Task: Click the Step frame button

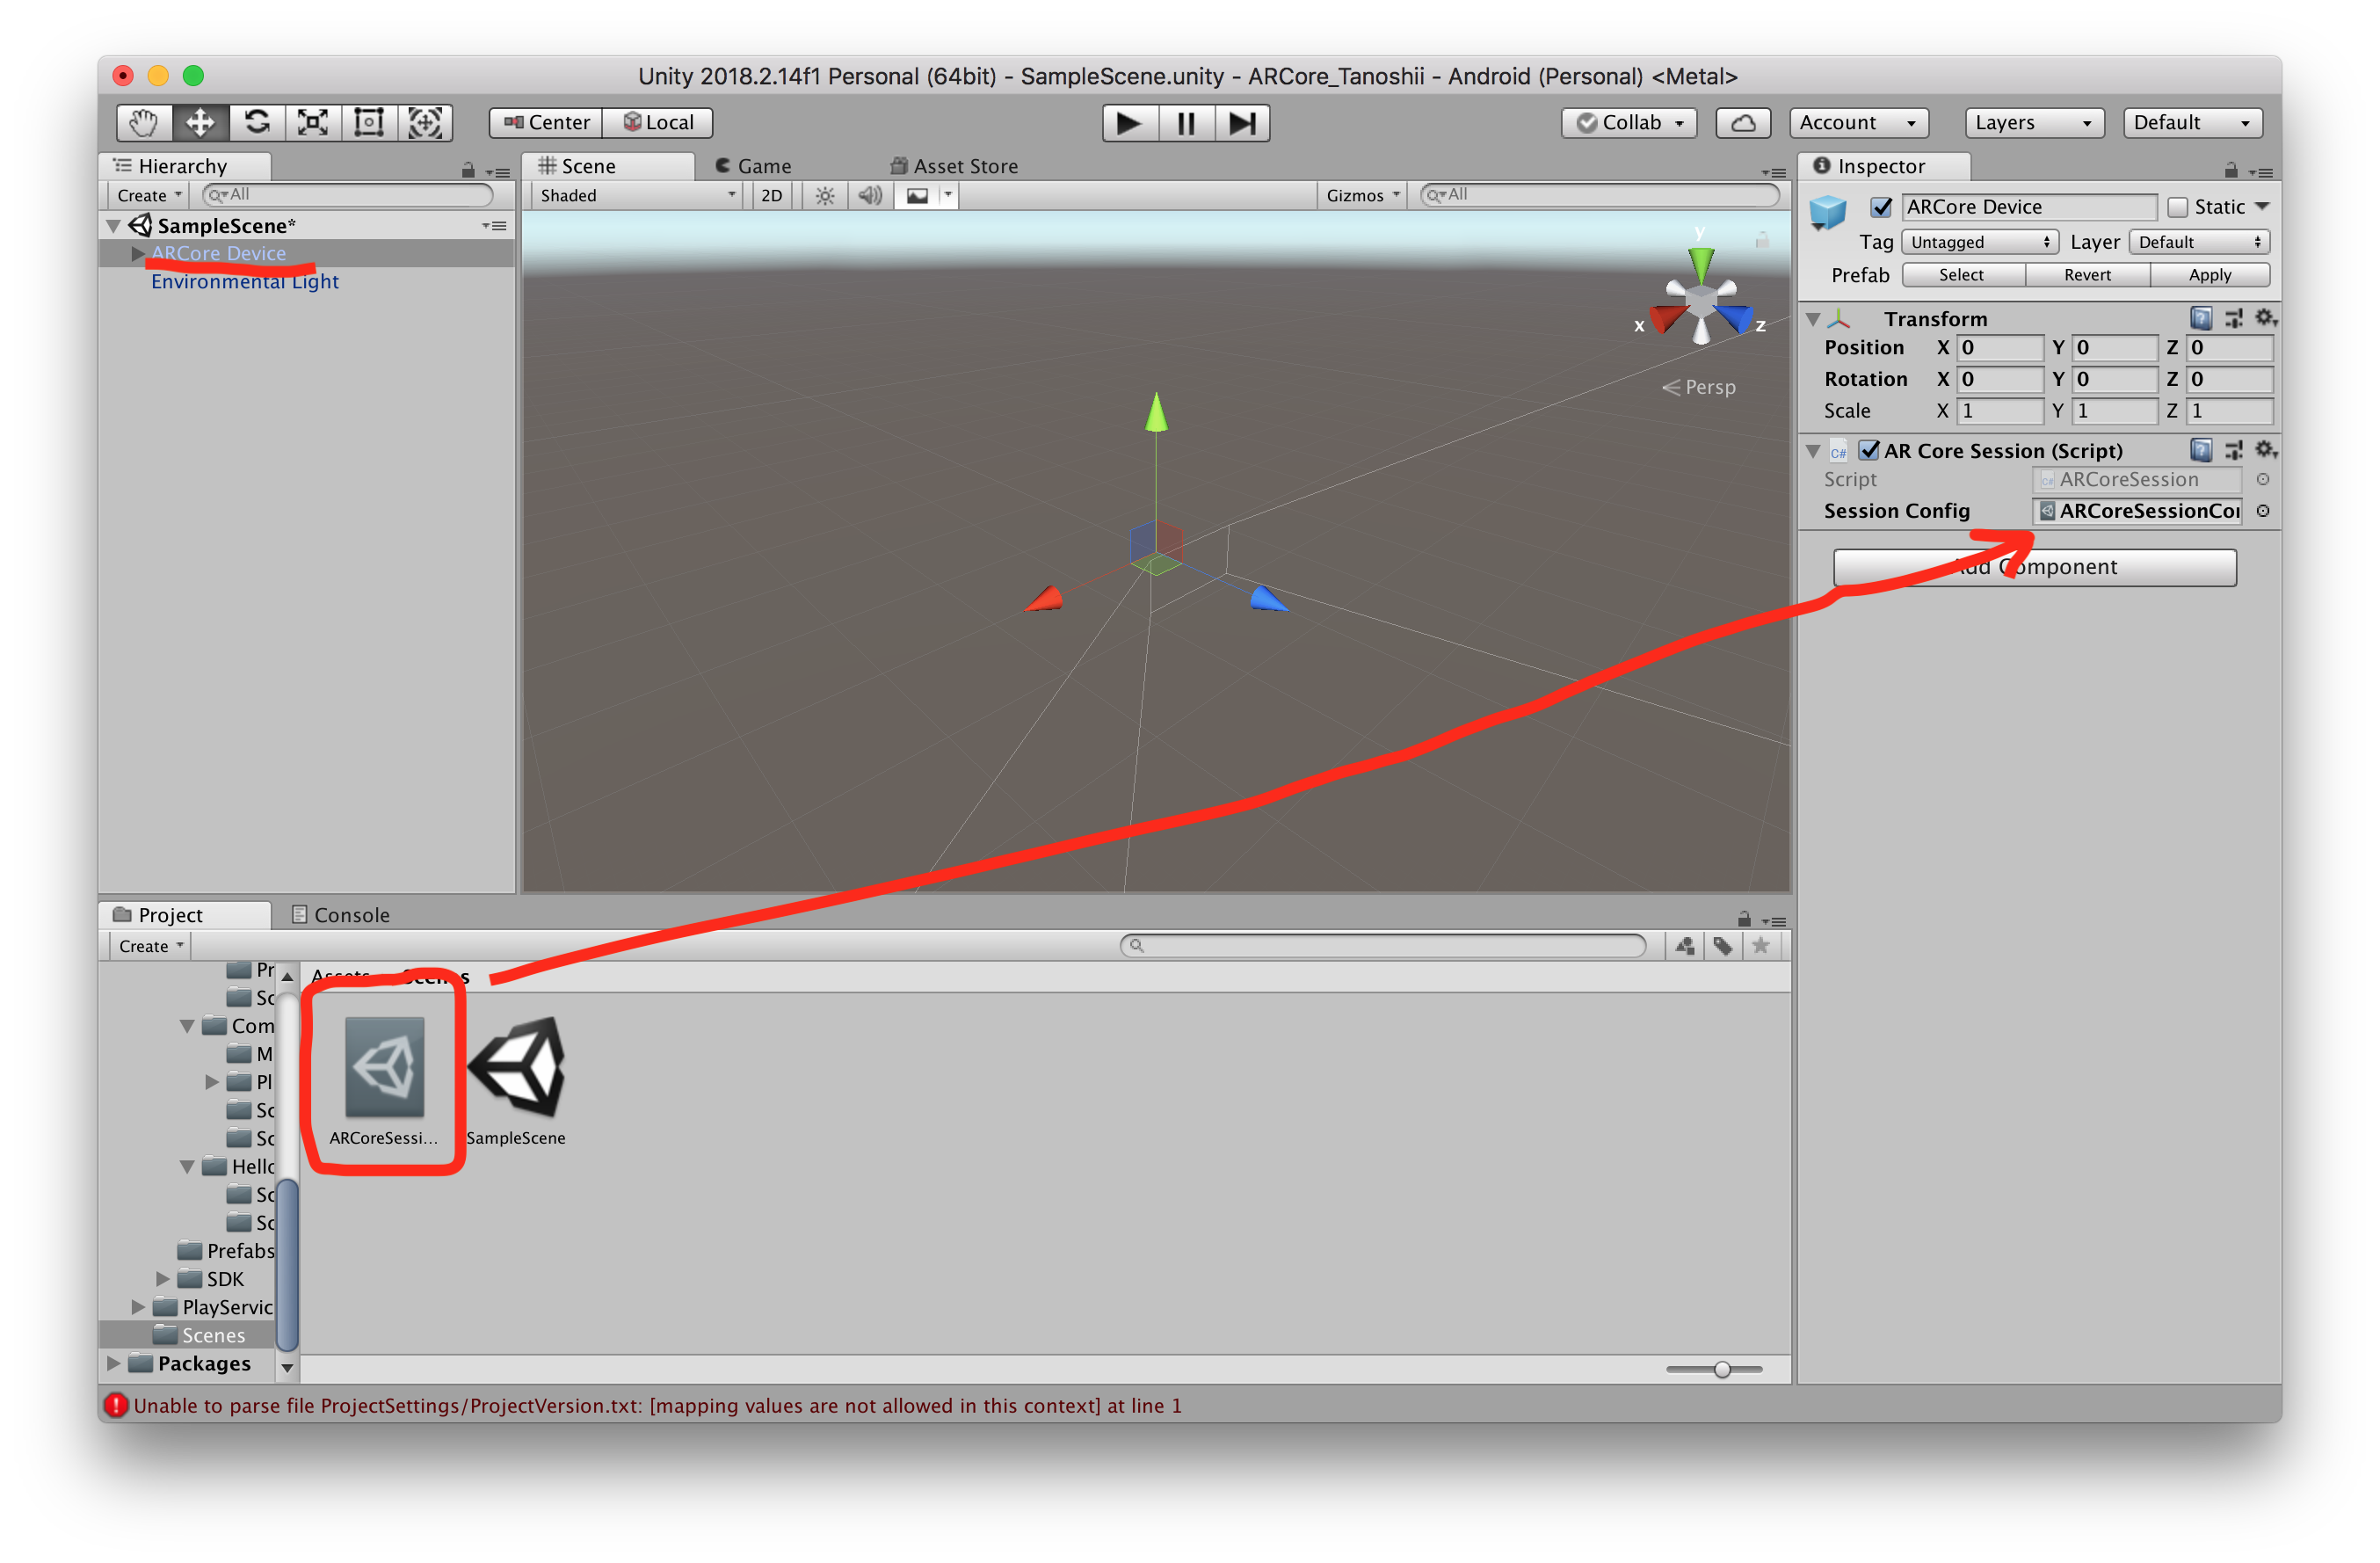Action: 1242,123
